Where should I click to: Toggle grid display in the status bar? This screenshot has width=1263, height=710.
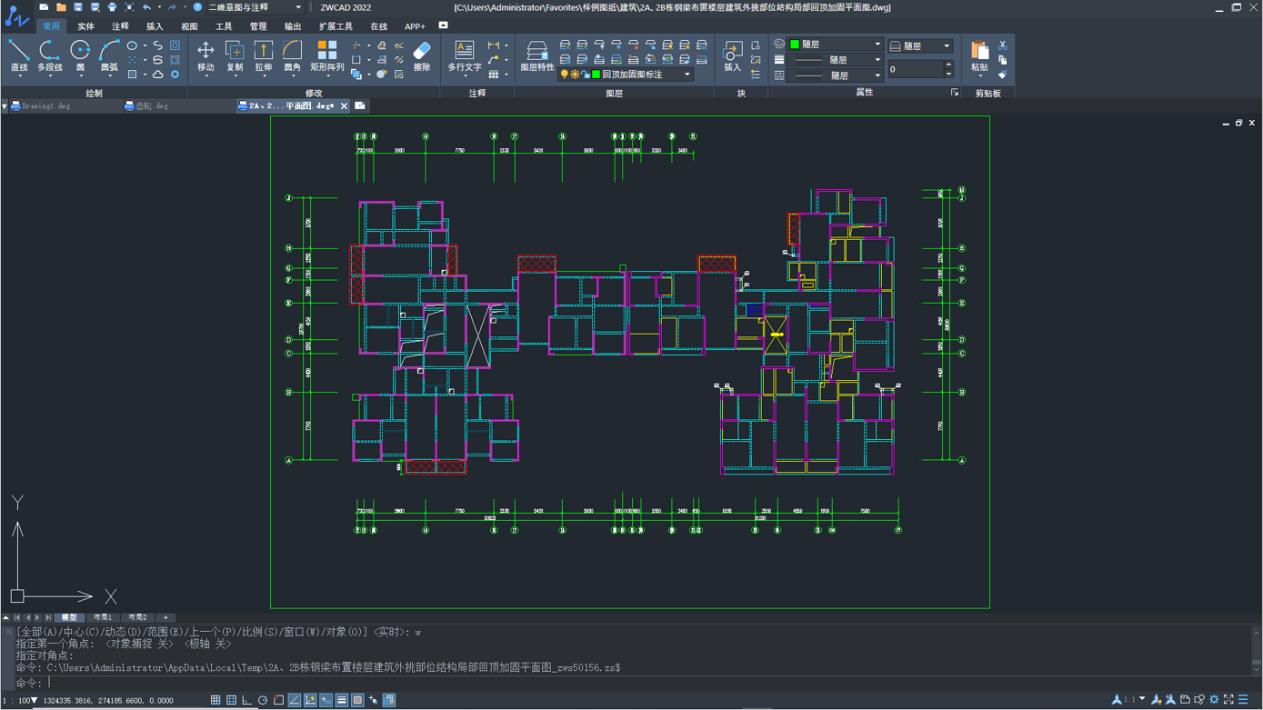pos(216,700)
